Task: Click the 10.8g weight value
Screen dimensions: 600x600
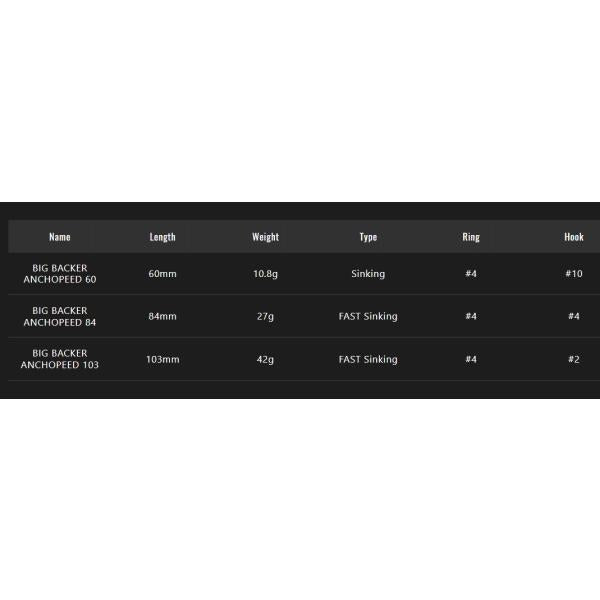Action: (x=266, y=274)
